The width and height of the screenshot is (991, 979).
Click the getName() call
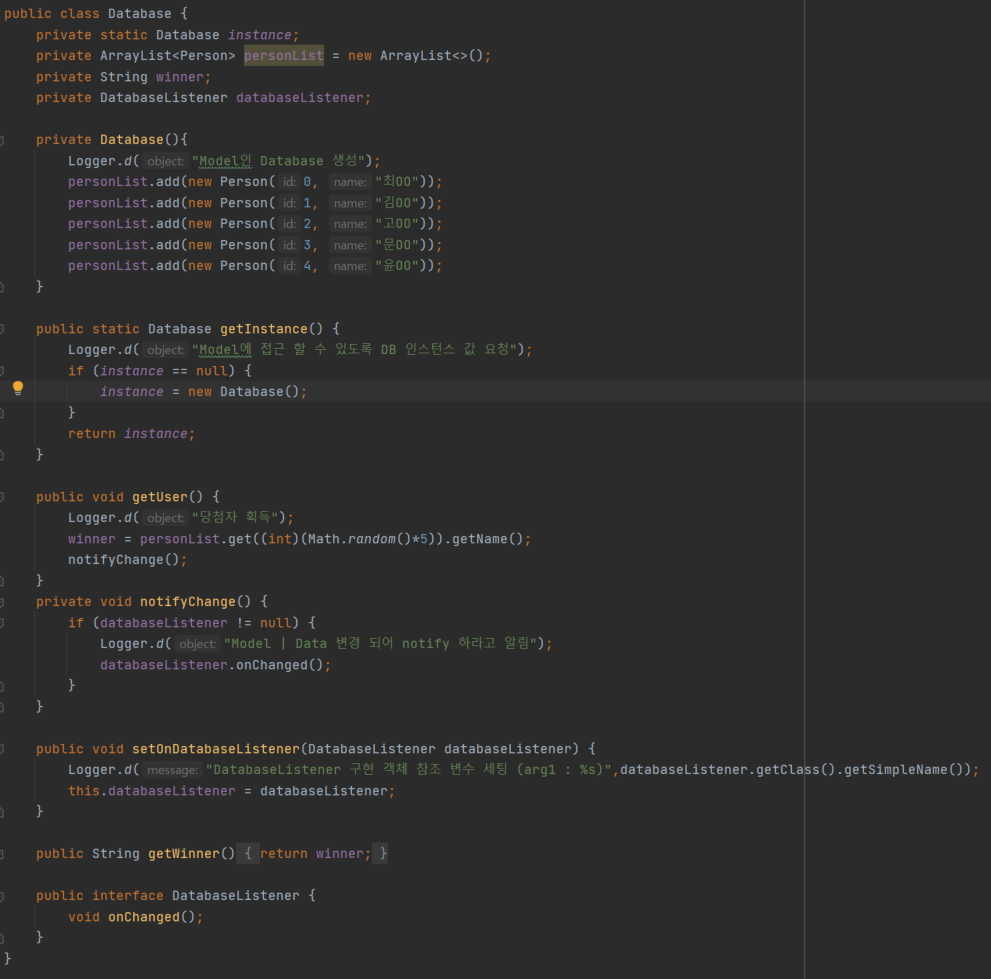point(488,539)
